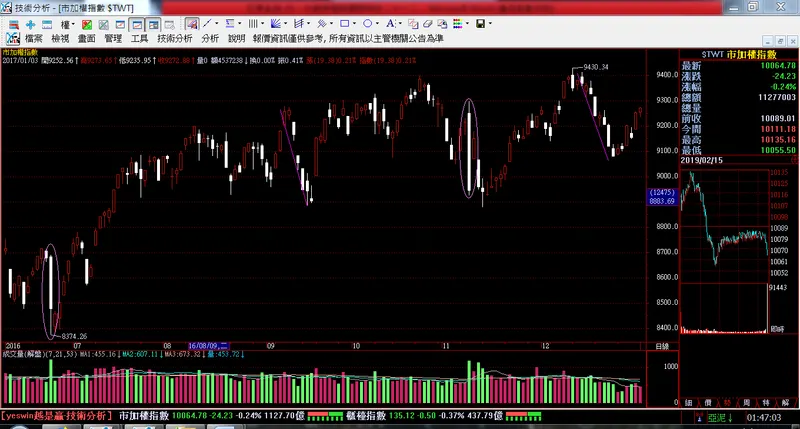
Task: Select the rectangle drawing tool
Action: click(344, 23)
